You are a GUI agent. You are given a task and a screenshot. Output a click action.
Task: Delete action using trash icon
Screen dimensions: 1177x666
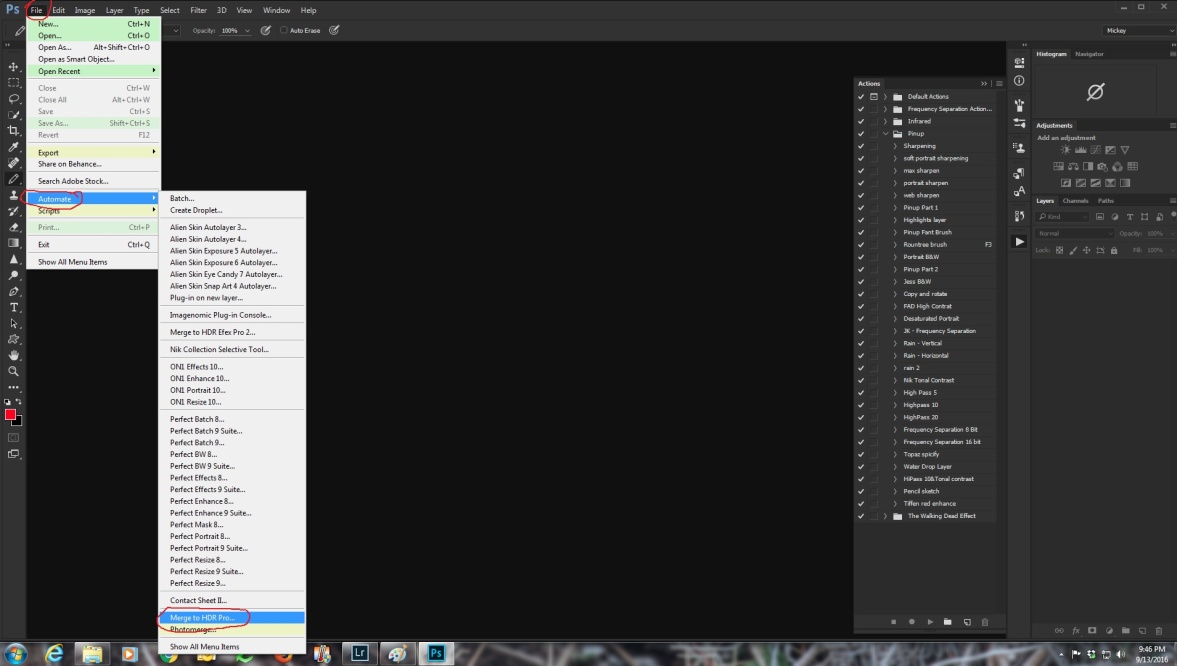tap(985, 622)
